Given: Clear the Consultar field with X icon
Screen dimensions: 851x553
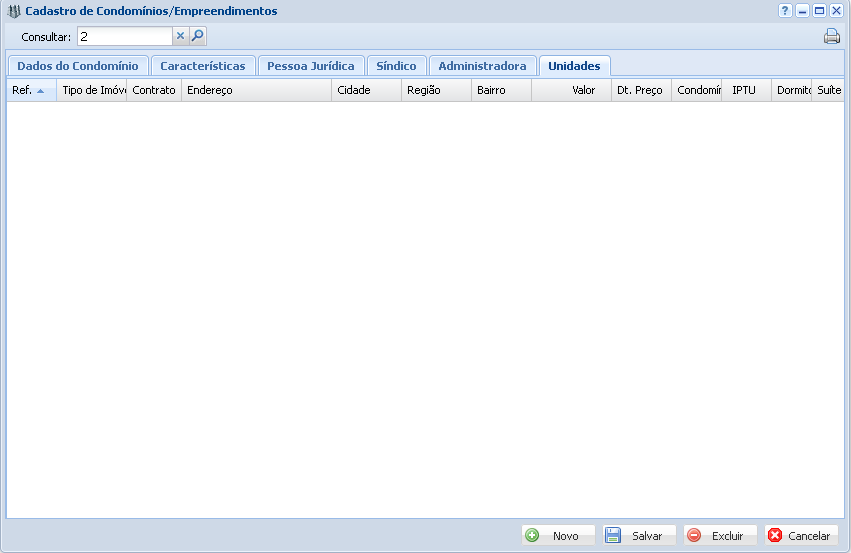Looking at the screenshot, I should (181, 36).
